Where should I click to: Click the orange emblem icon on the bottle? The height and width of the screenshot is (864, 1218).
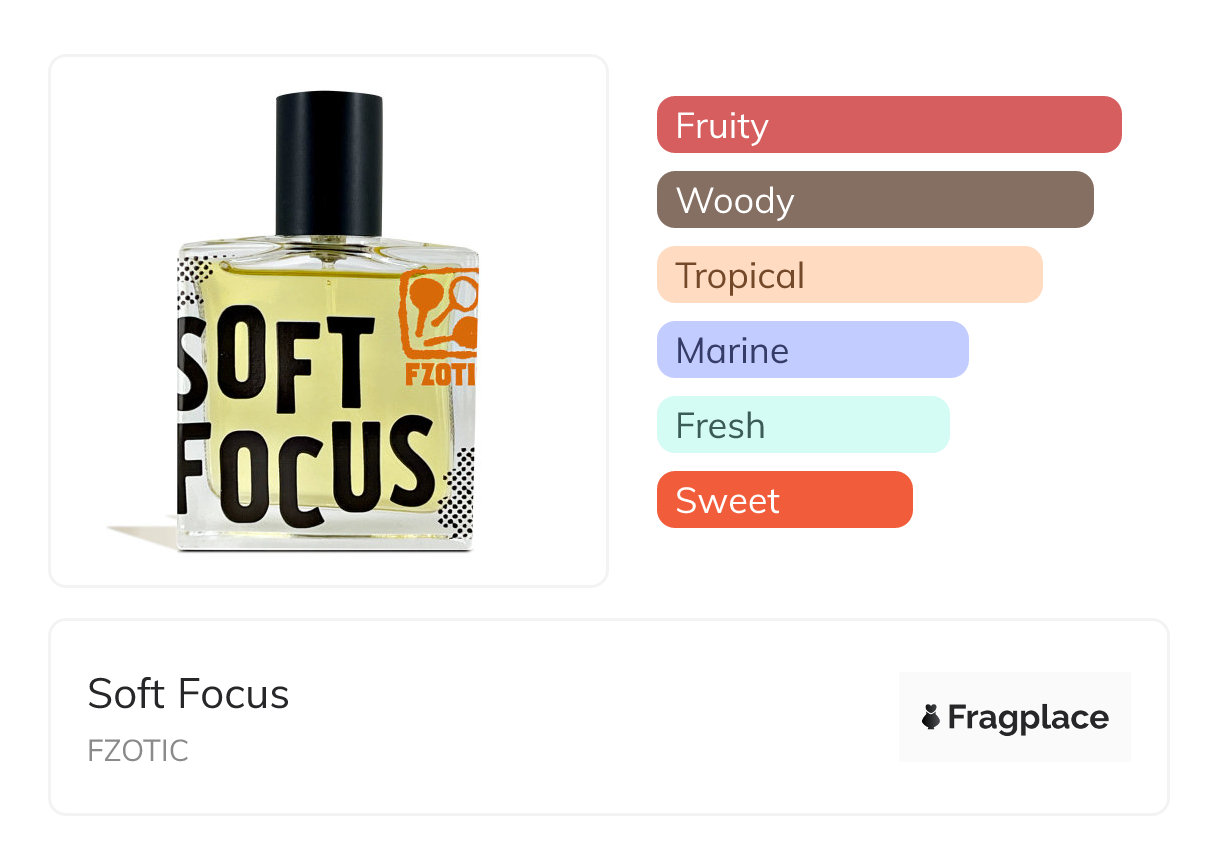coord(439,311)
